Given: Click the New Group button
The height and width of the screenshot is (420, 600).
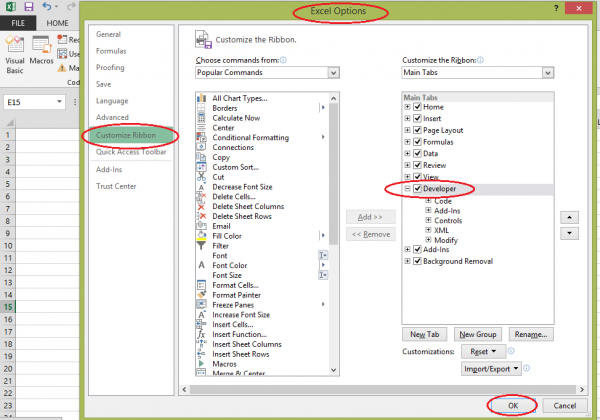Looking at the screenshot, I should tap(478, 334).
